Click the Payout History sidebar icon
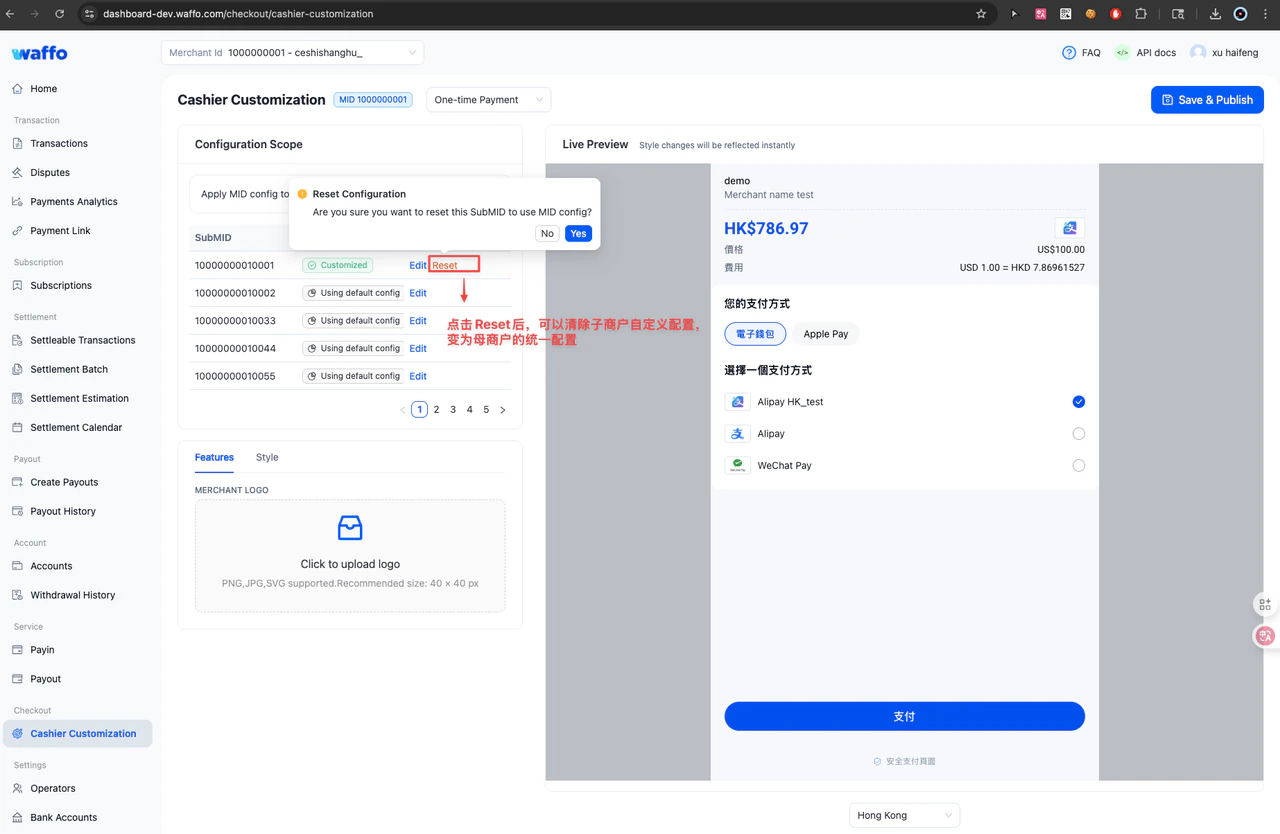The image size is (1280, 834). click(17, 511)
